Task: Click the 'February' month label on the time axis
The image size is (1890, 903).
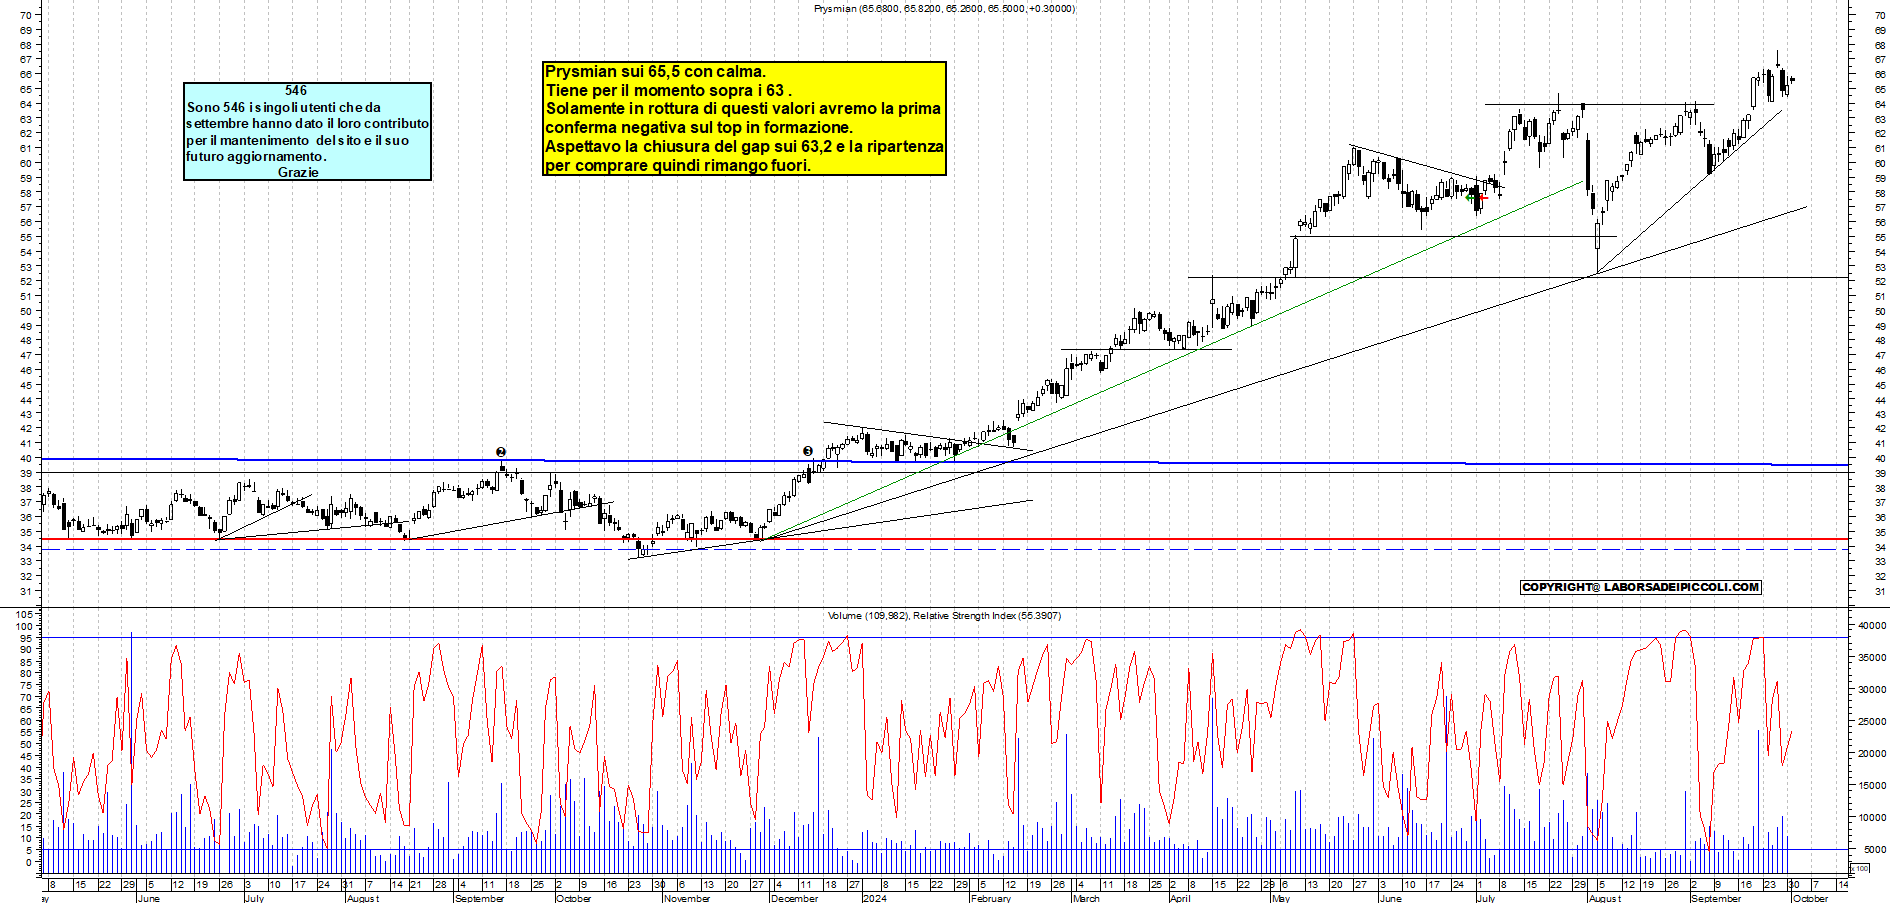Action: point(991,898)
